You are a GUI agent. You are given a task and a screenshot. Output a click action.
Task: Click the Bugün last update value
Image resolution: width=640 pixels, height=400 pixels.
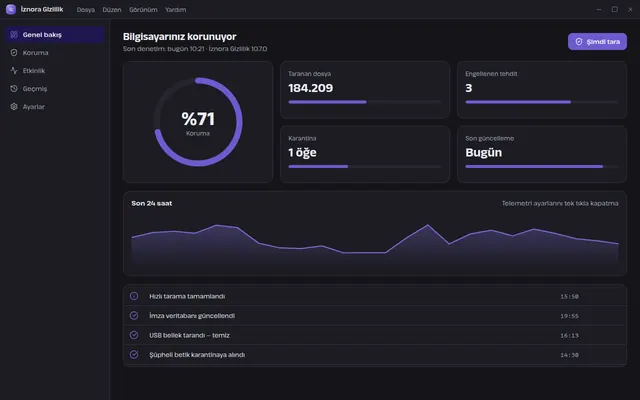pyautogui.click(x=484, y=153)
